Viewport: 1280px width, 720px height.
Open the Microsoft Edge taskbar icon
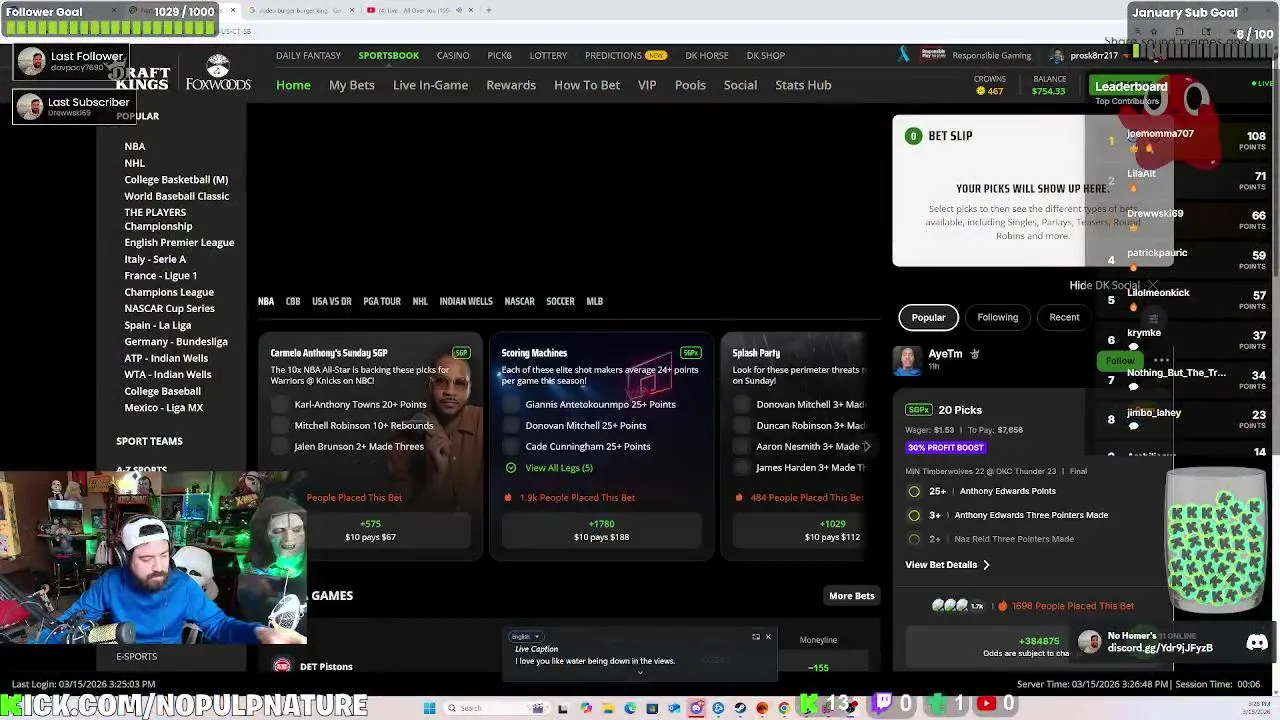(x=630, y=708)
